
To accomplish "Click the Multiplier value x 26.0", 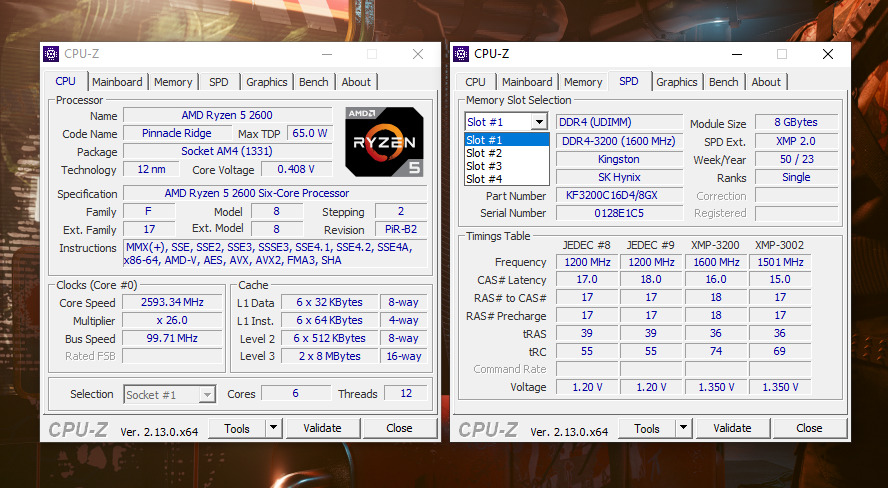I will 172,320.
